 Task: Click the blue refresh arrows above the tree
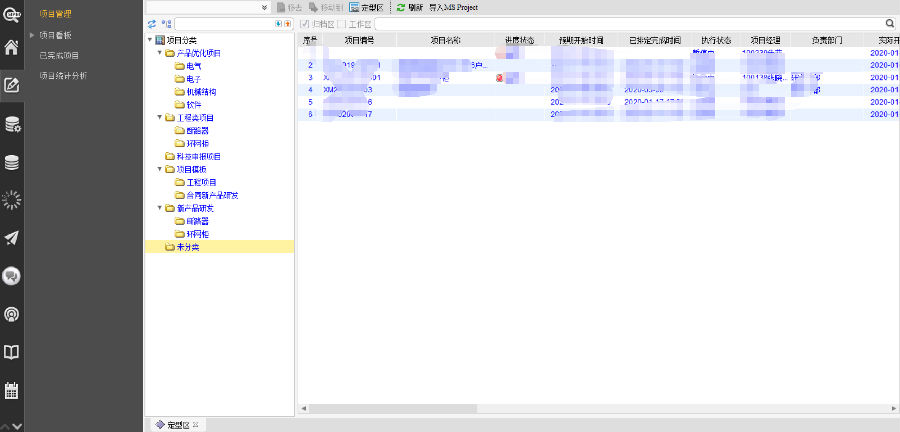(152, 24)
